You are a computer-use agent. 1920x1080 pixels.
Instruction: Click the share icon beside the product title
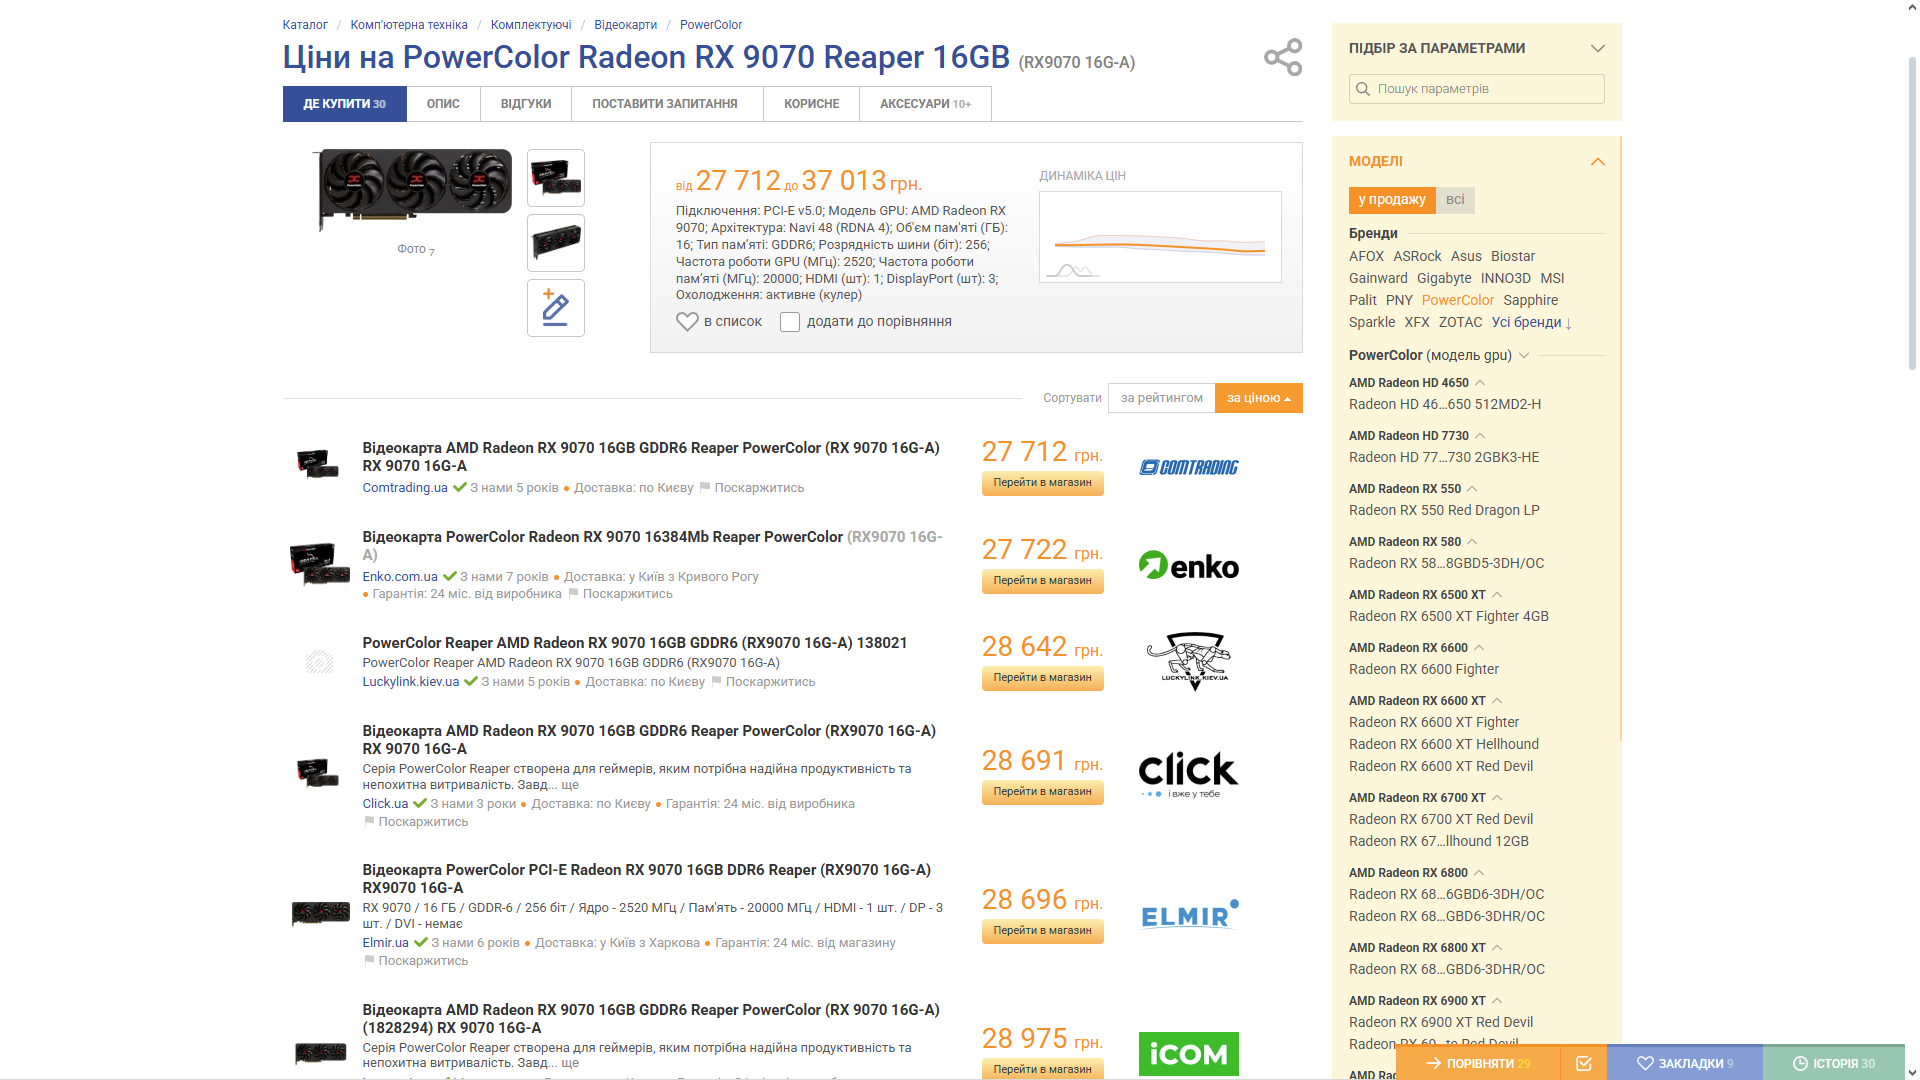point(1283,57)
